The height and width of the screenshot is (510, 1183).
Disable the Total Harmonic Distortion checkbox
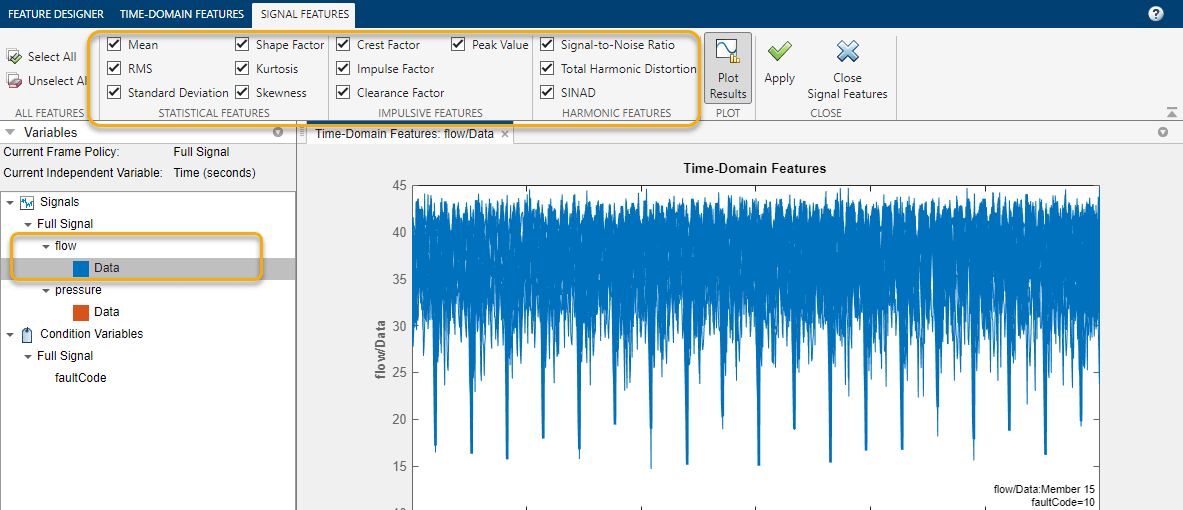click(547, 69)
